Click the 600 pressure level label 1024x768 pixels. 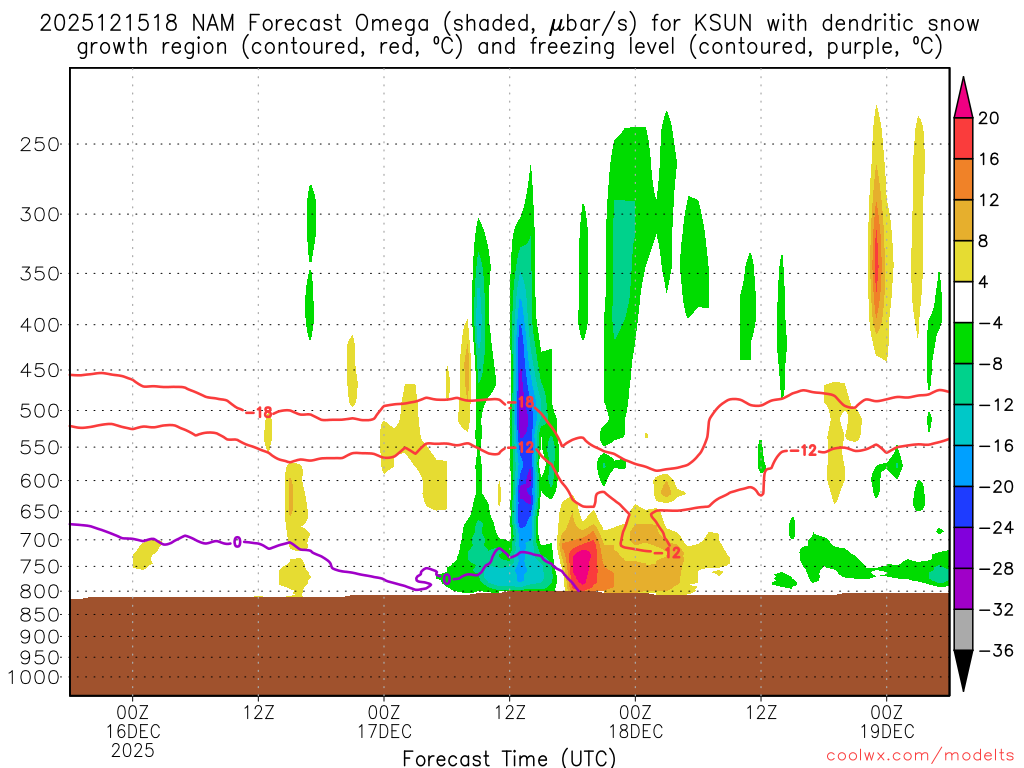pos(40,481)
